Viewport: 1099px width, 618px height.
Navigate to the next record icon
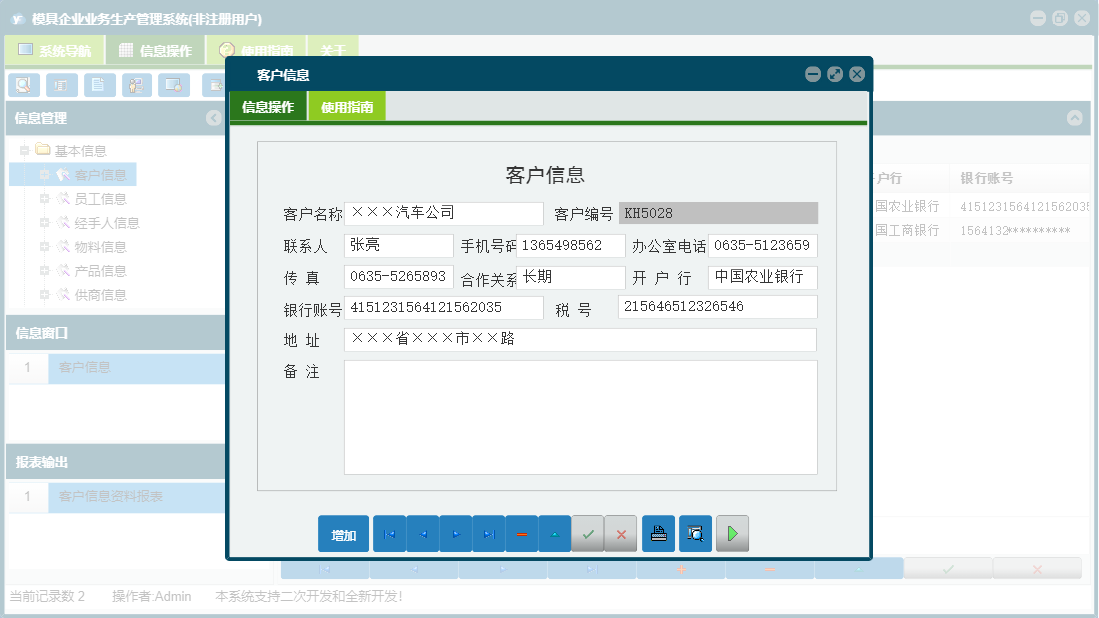pos(456,533)
